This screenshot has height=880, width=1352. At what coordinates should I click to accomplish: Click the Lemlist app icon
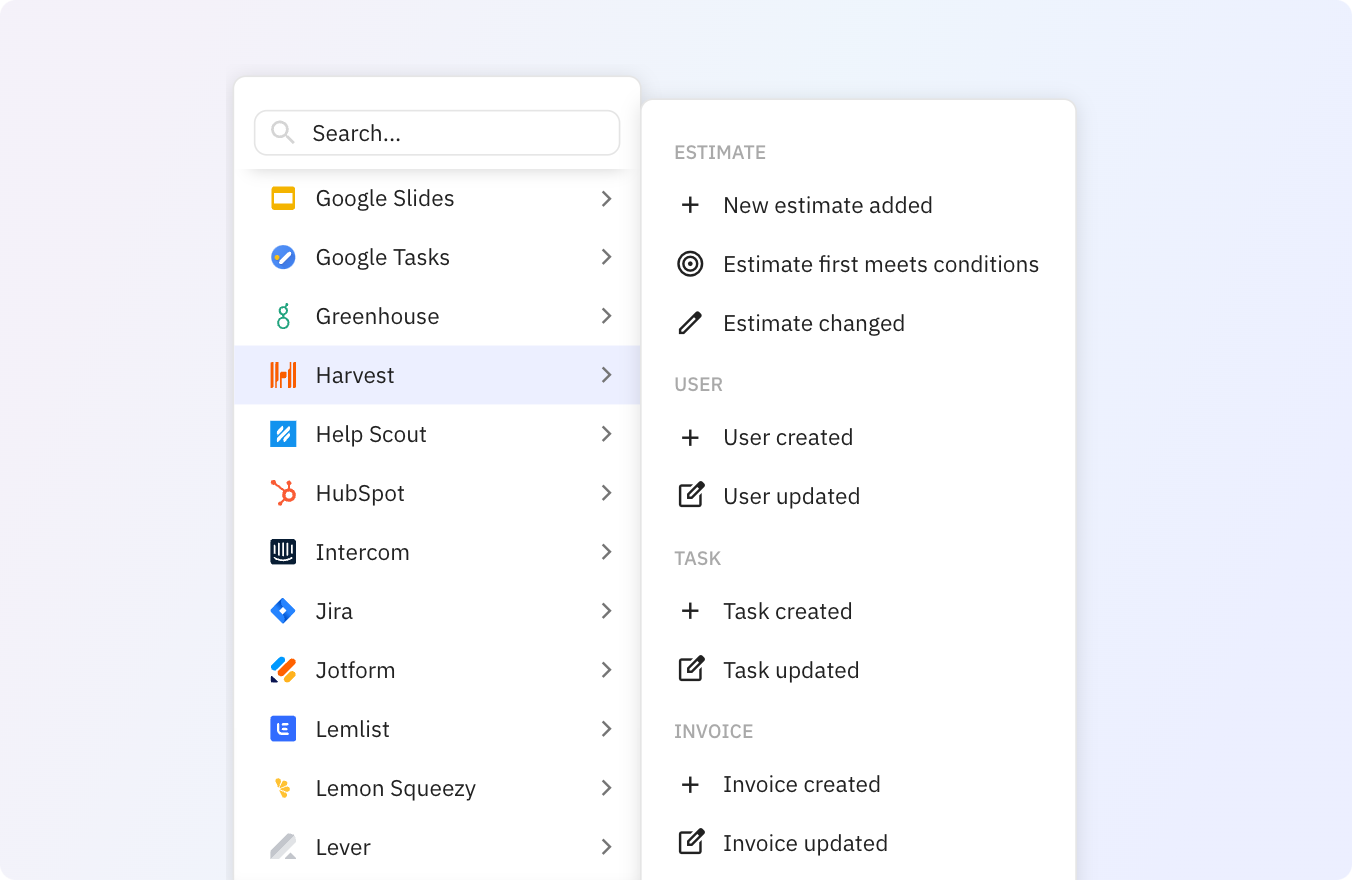tap(283, 729)
